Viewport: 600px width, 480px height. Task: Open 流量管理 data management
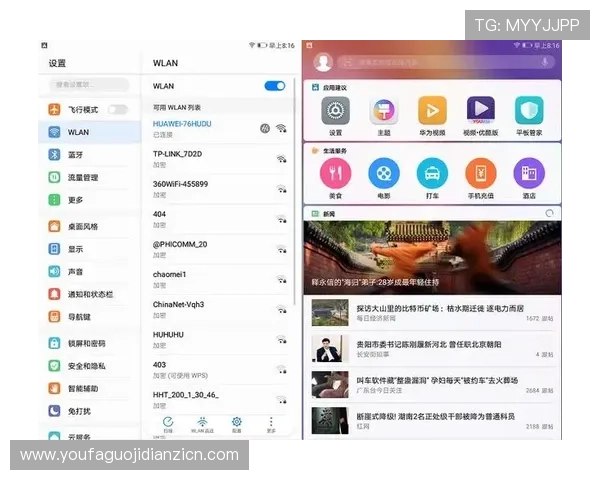[90, 177]
